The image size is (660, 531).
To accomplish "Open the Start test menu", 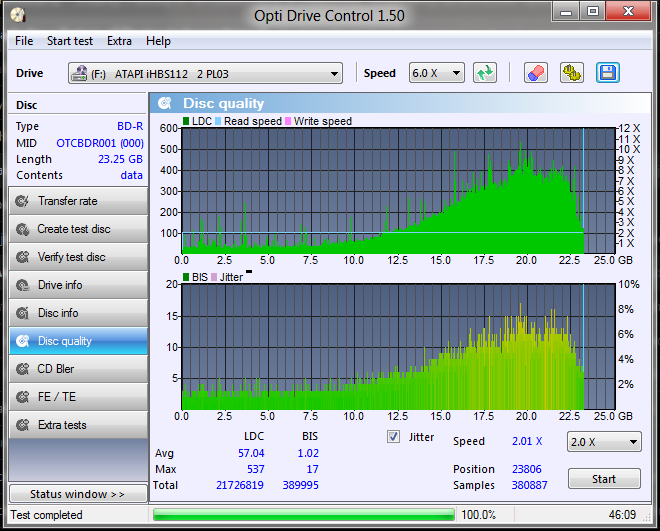I will tap(70, 41).
